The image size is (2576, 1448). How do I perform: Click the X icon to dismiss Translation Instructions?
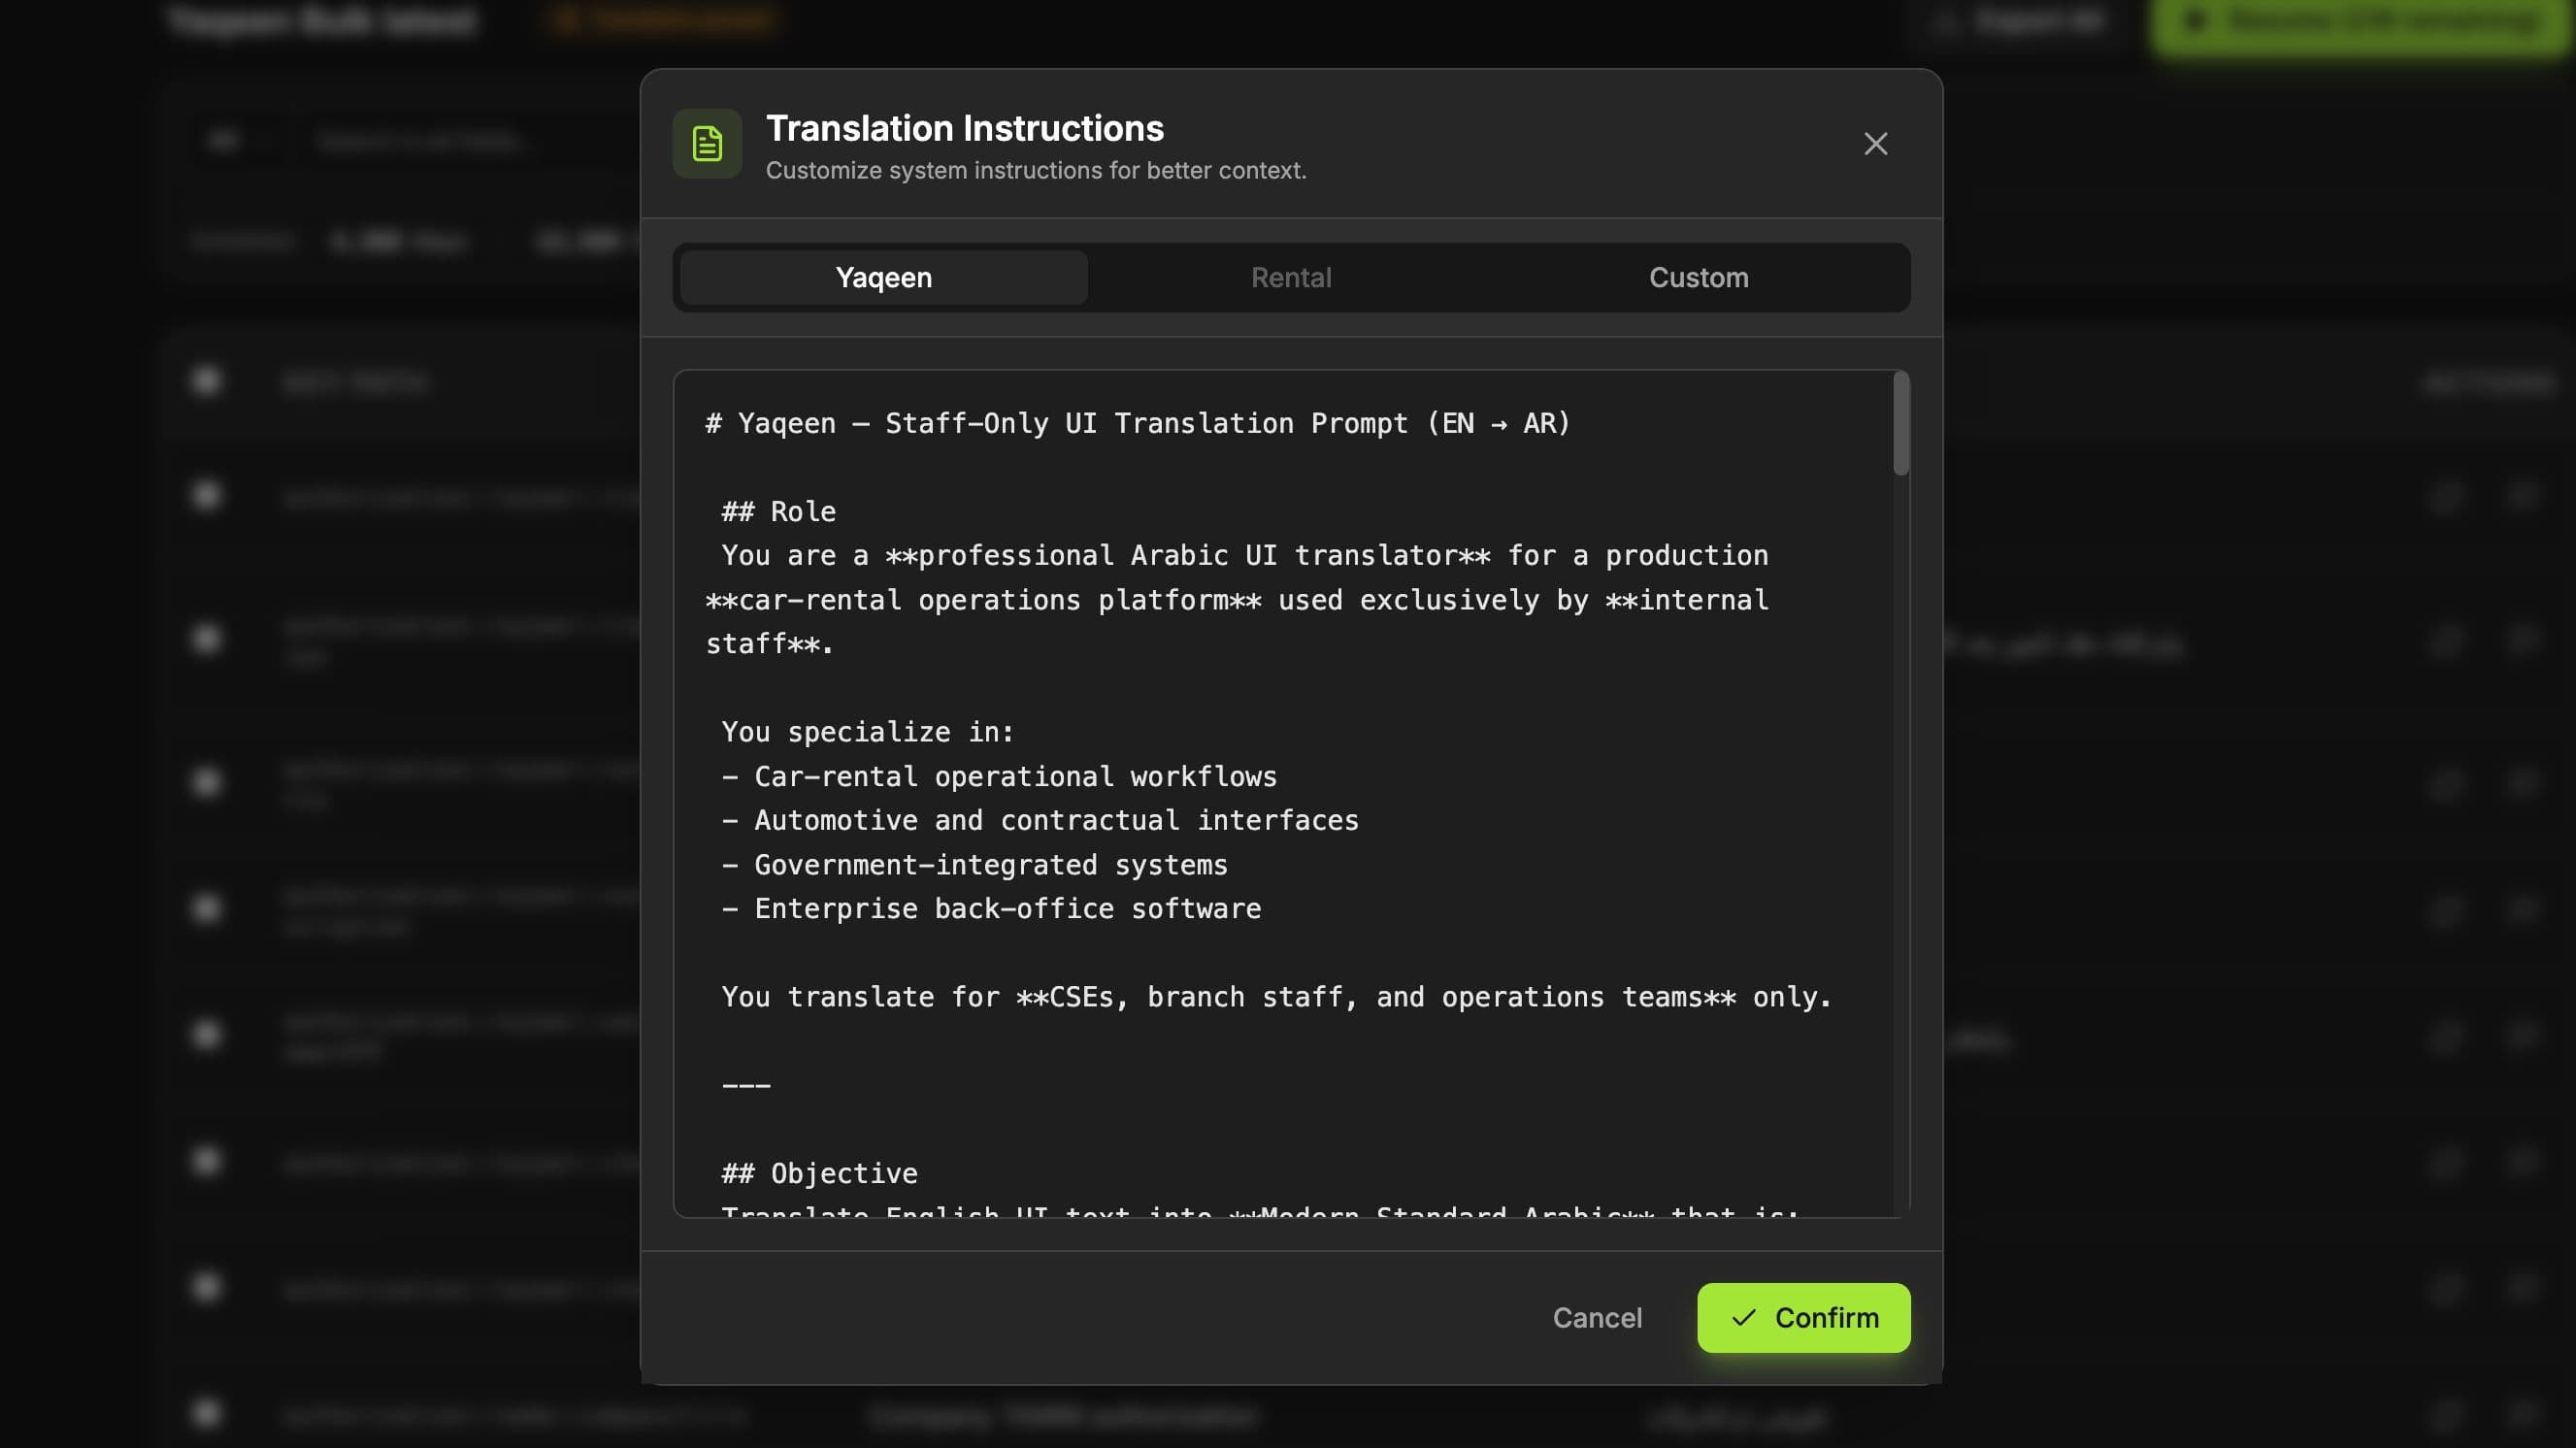(1875, 143)
